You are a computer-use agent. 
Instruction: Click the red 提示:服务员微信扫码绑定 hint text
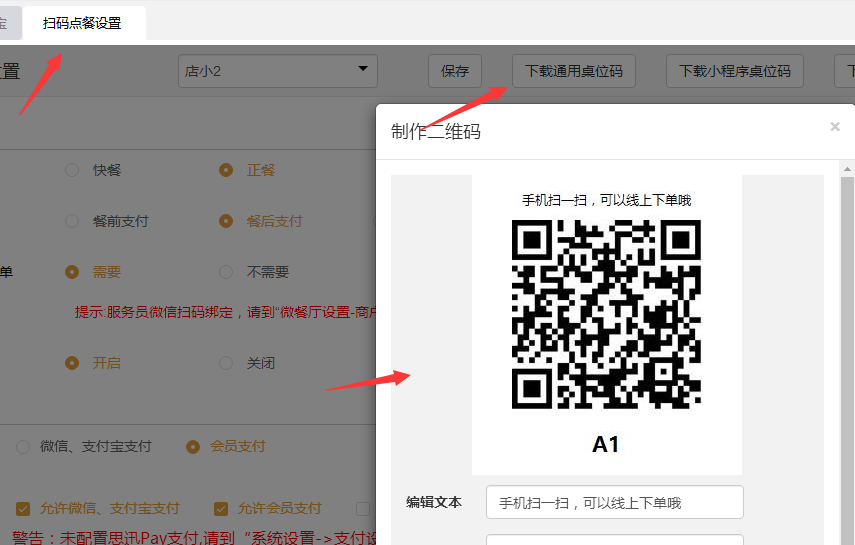(226, 312)
